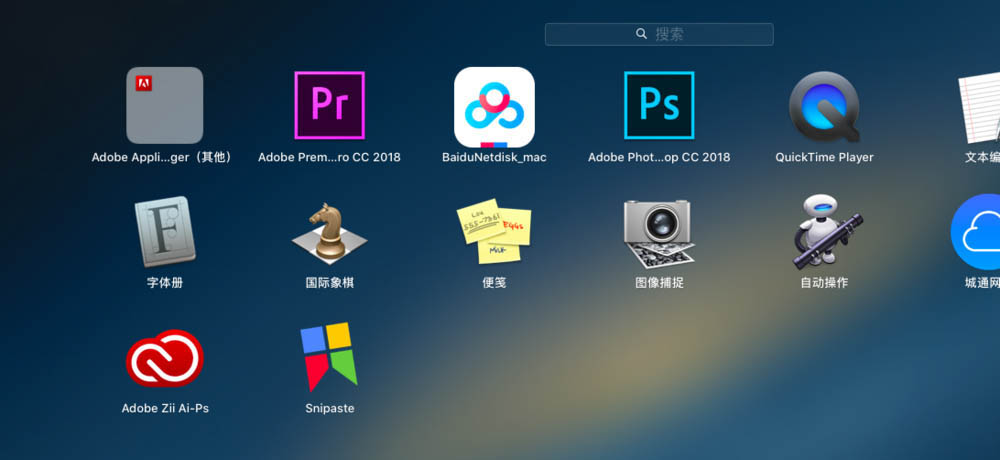
Task: Launch Automator (自动操作) robot icon
Action: pyautogui.click(x=827, y=232)
